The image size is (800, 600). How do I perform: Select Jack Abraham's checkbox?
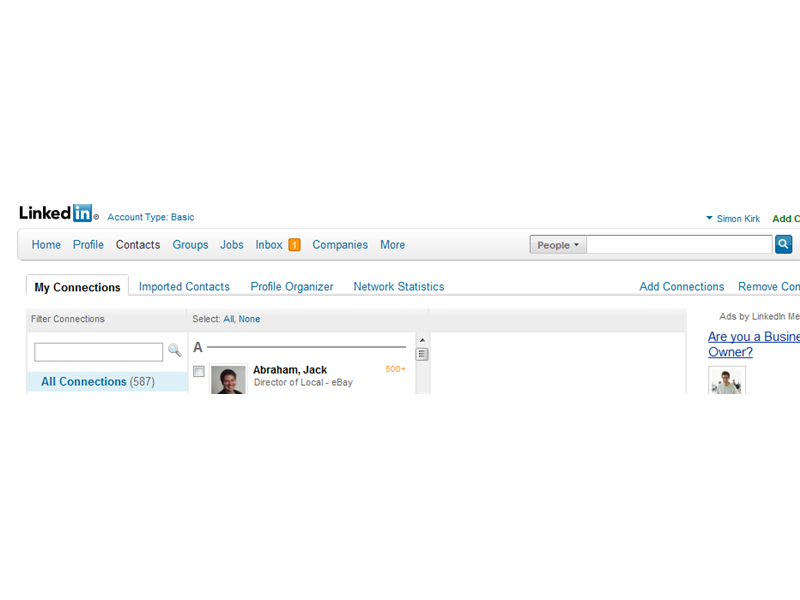(198, 371)
